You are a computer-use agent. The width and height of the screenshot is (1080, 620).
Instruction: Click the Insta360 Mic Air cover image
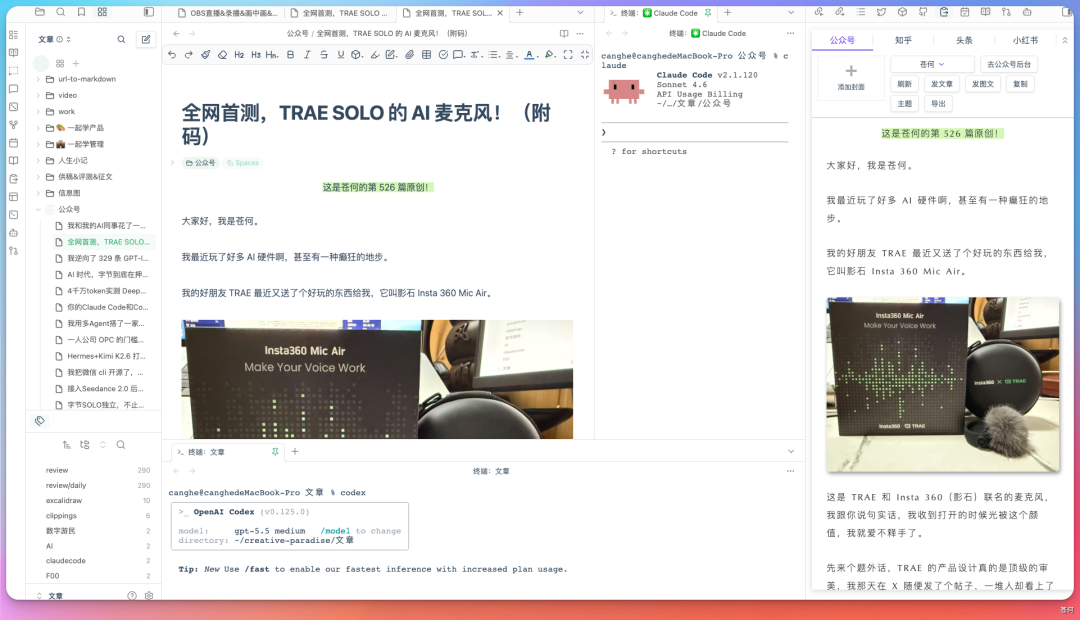click(941, 385)
